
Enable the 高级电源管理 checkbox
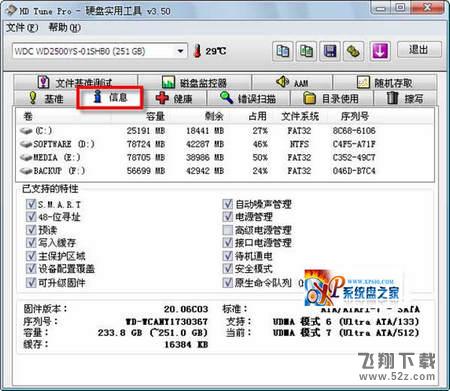[x=228, y=230]
